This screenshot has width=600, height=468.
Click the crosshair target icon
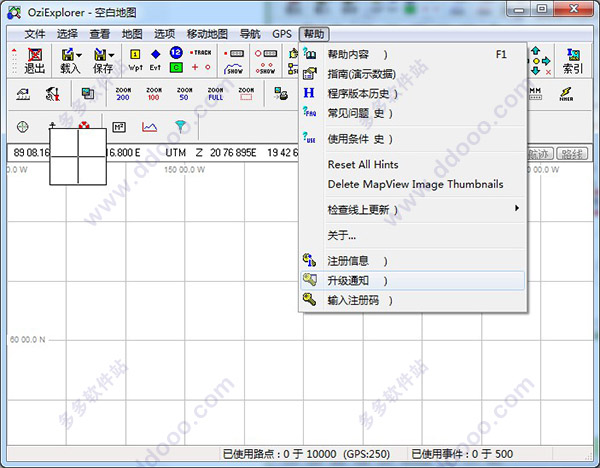point(23,127)
